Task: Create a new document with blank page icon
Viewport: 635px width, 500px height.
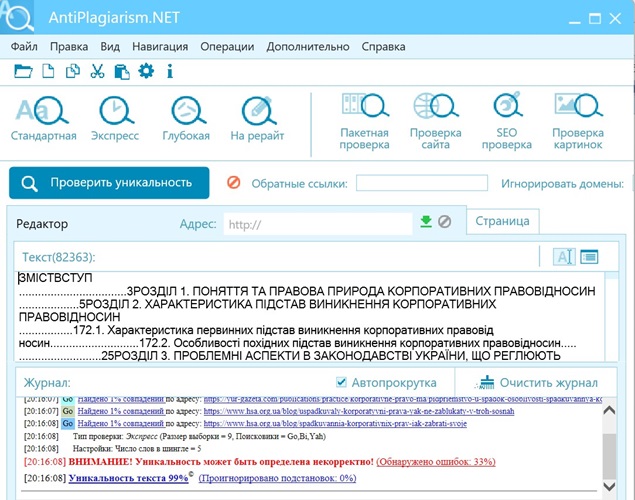Action: [x=49, y=71]
